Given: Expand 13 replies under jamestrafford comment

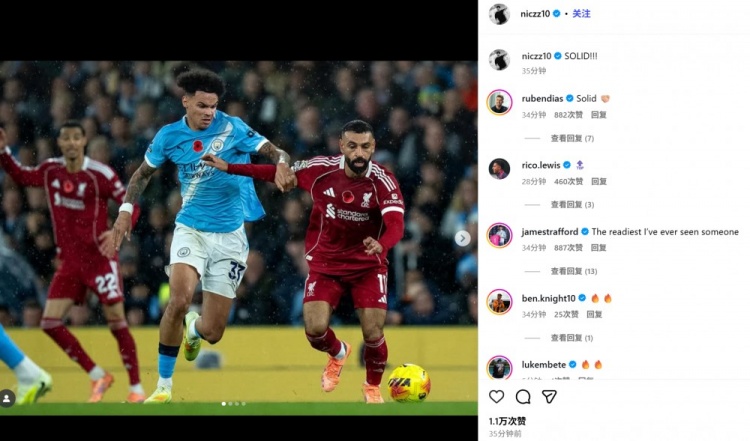Looking at the screenshot, I should [574, 271].
